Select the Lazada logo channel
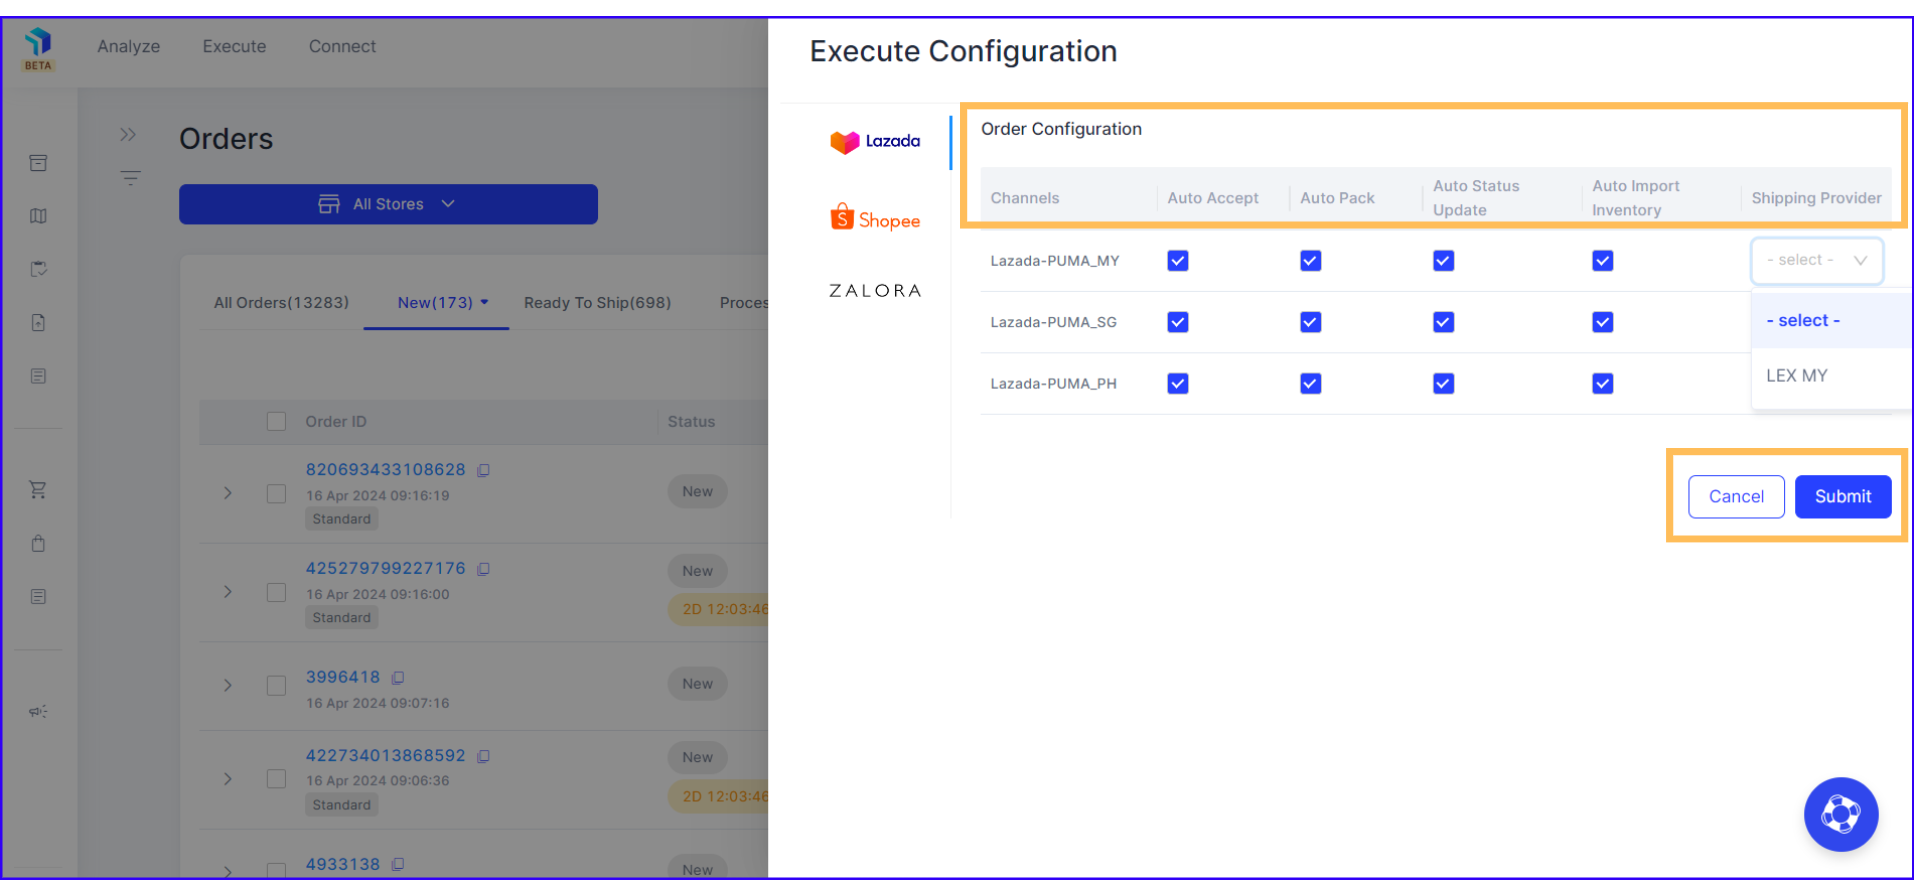 [875, 142]
